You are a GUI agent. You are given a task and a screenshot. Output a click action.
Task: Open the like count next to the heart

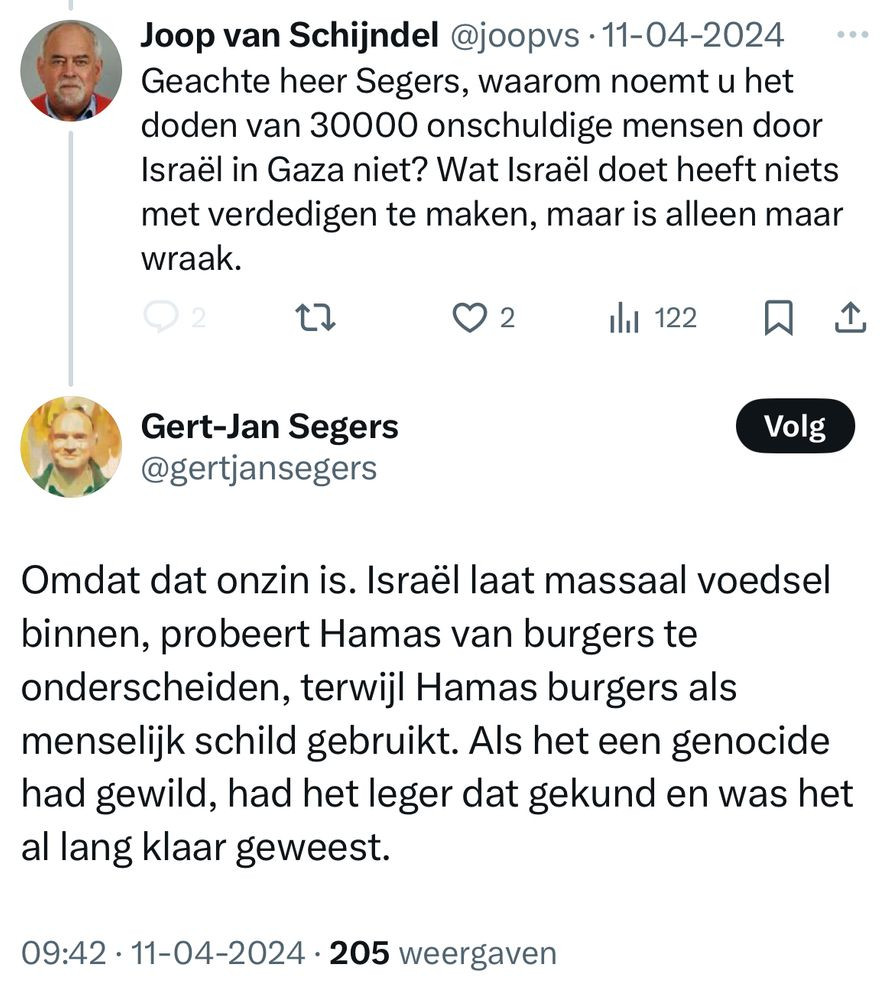pyautogui.click(x=507, y=318)
